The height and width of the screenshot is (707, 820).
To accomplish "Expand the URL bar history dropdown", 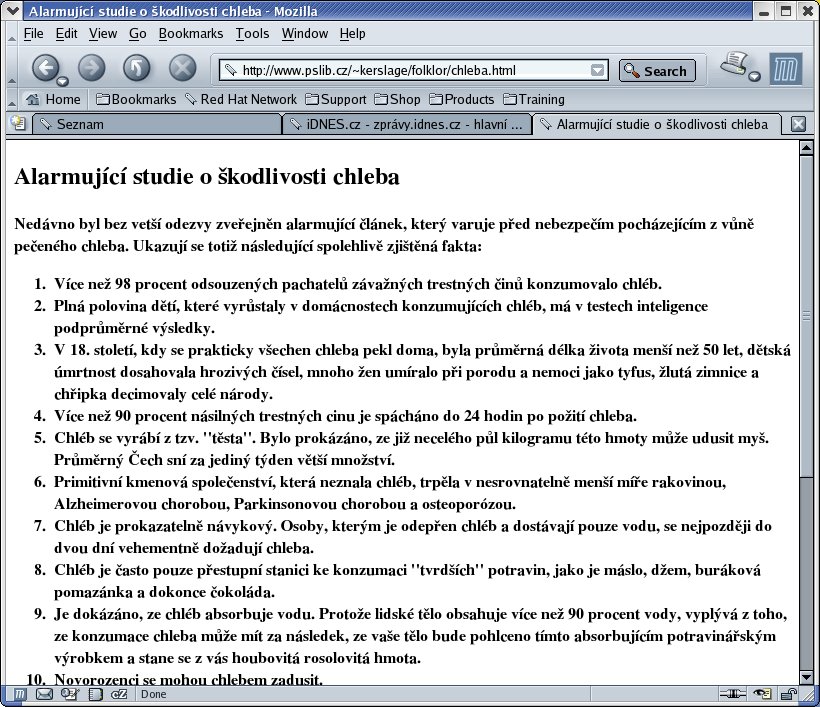I will pos(597,70).
